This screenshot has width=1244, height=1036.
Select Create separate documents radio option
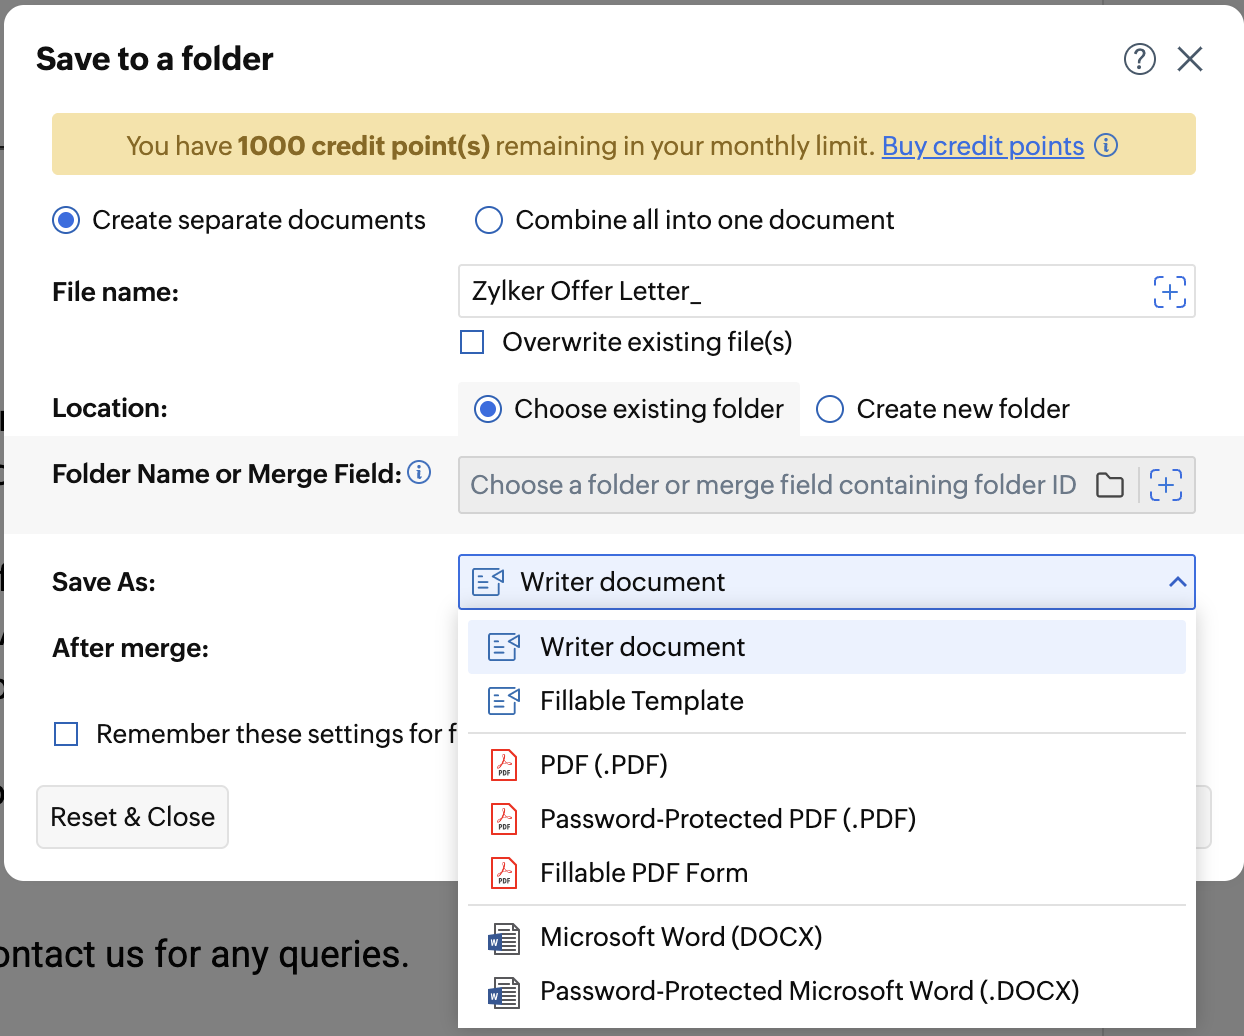click(x=66, y=220)
